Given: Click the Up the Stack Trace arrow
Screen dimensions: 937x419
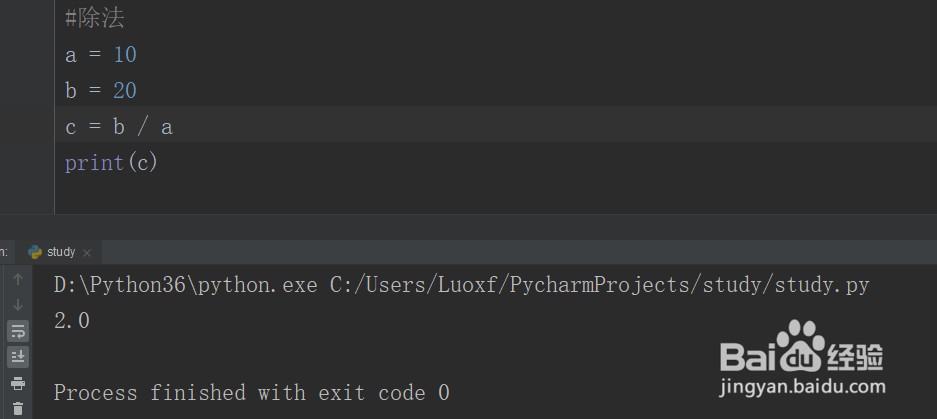Looking at the screenshot, I should tap(18, 279).
